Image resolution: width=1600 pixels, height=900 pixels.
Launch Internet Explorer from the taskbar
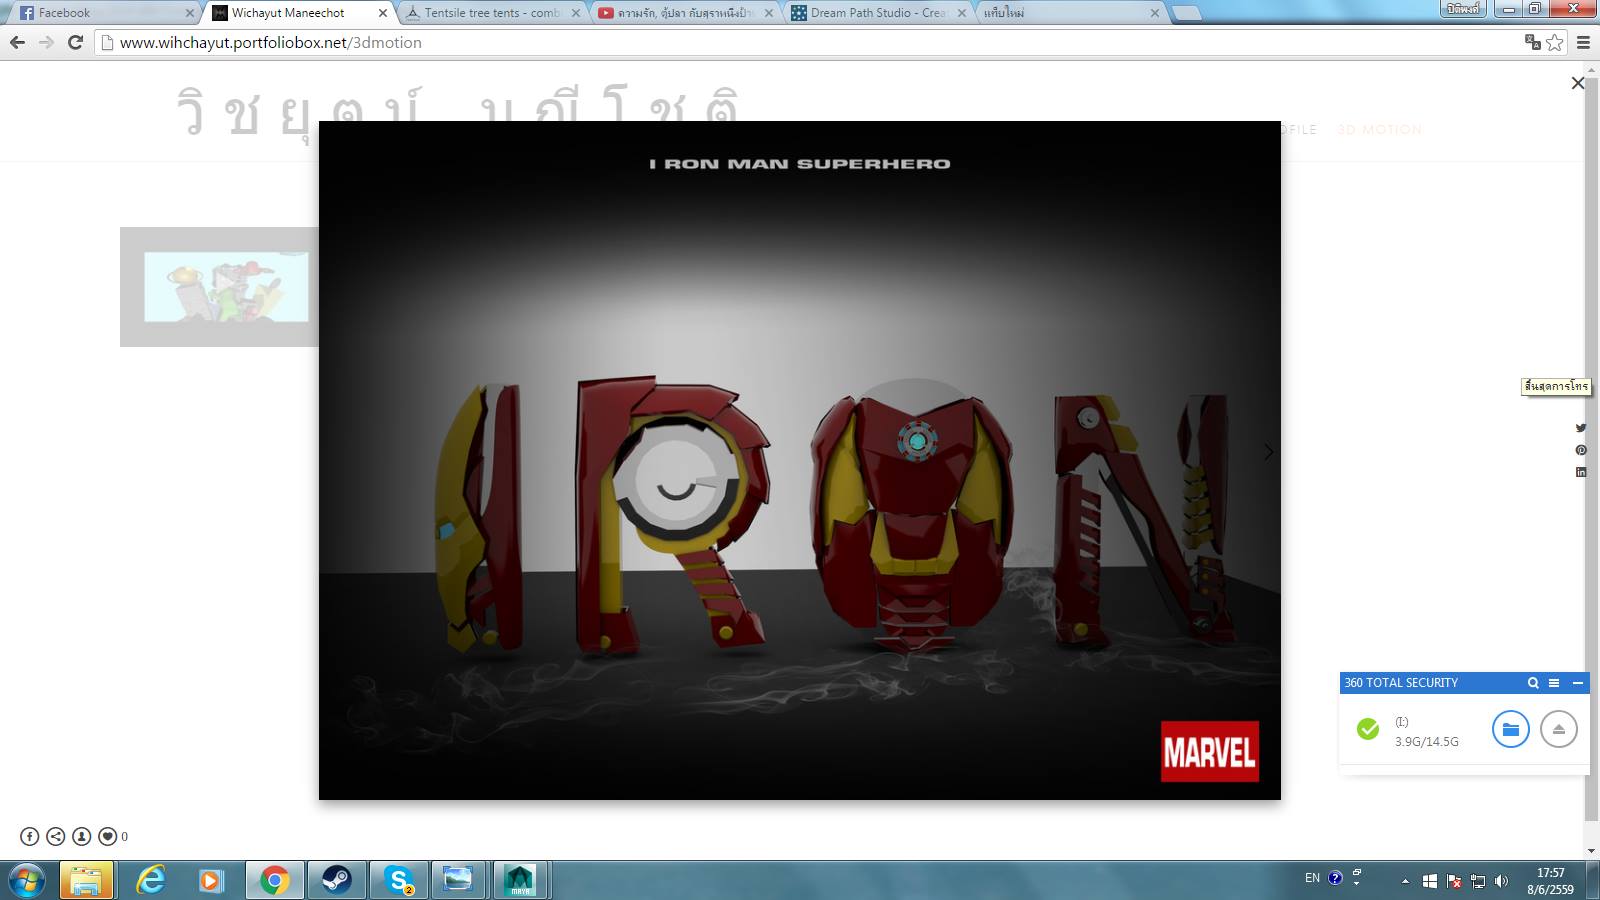(x=150, y=880)
